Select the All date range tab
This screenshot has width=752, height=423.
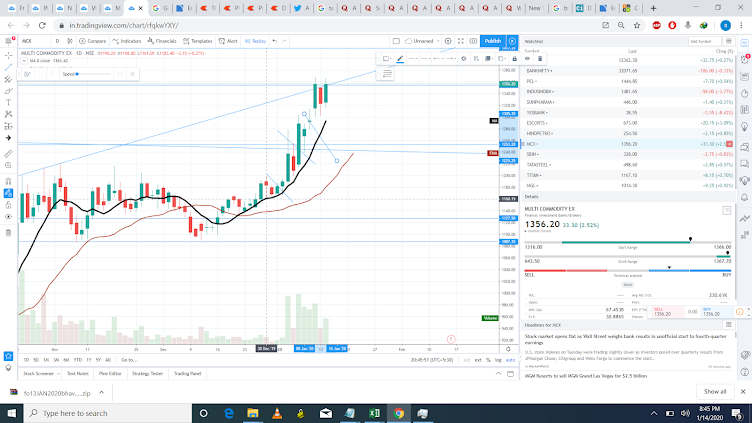[108, 360]
